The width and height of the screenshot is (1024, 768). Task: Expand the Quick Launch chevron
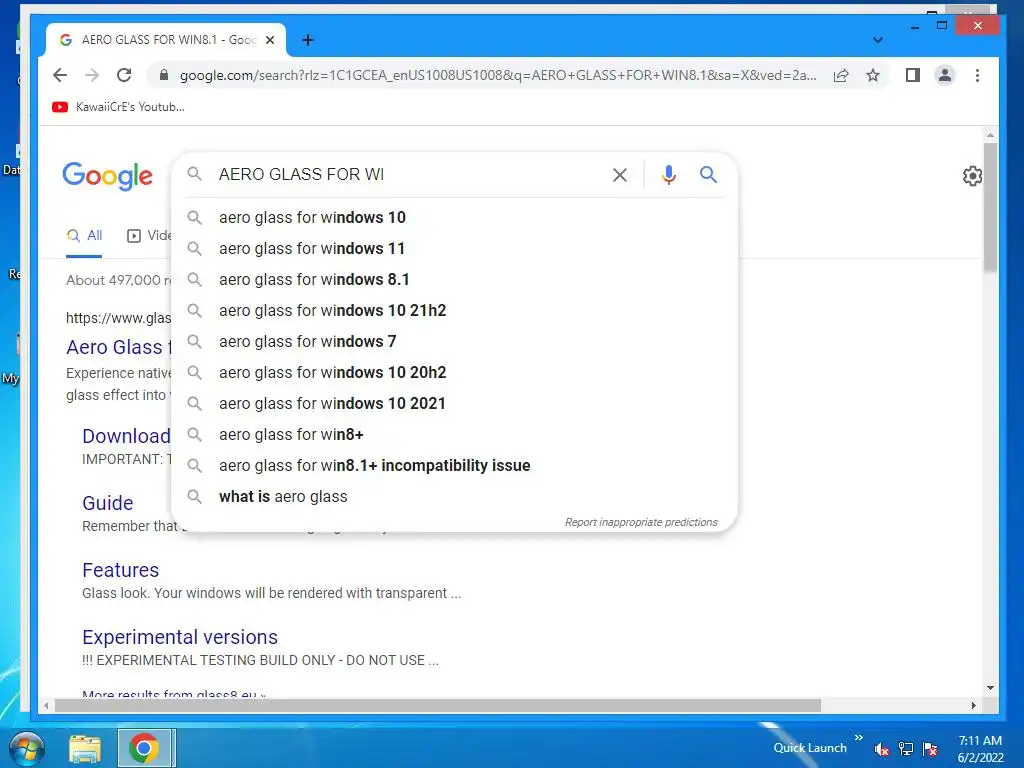click(x=858, y=737)
